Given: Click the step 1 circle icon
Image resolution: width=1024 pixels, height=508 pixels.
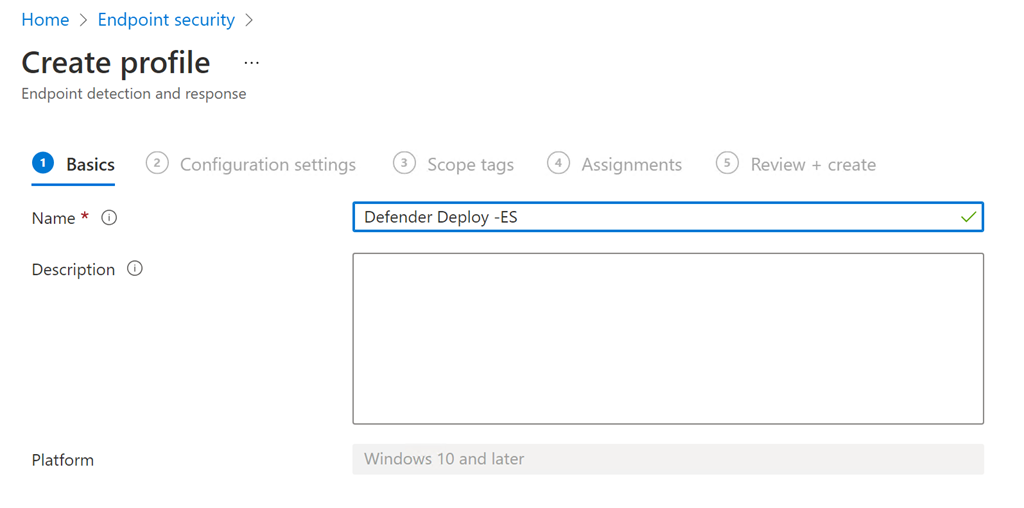Looking at the screenshot, I should [x=43, y=163].
